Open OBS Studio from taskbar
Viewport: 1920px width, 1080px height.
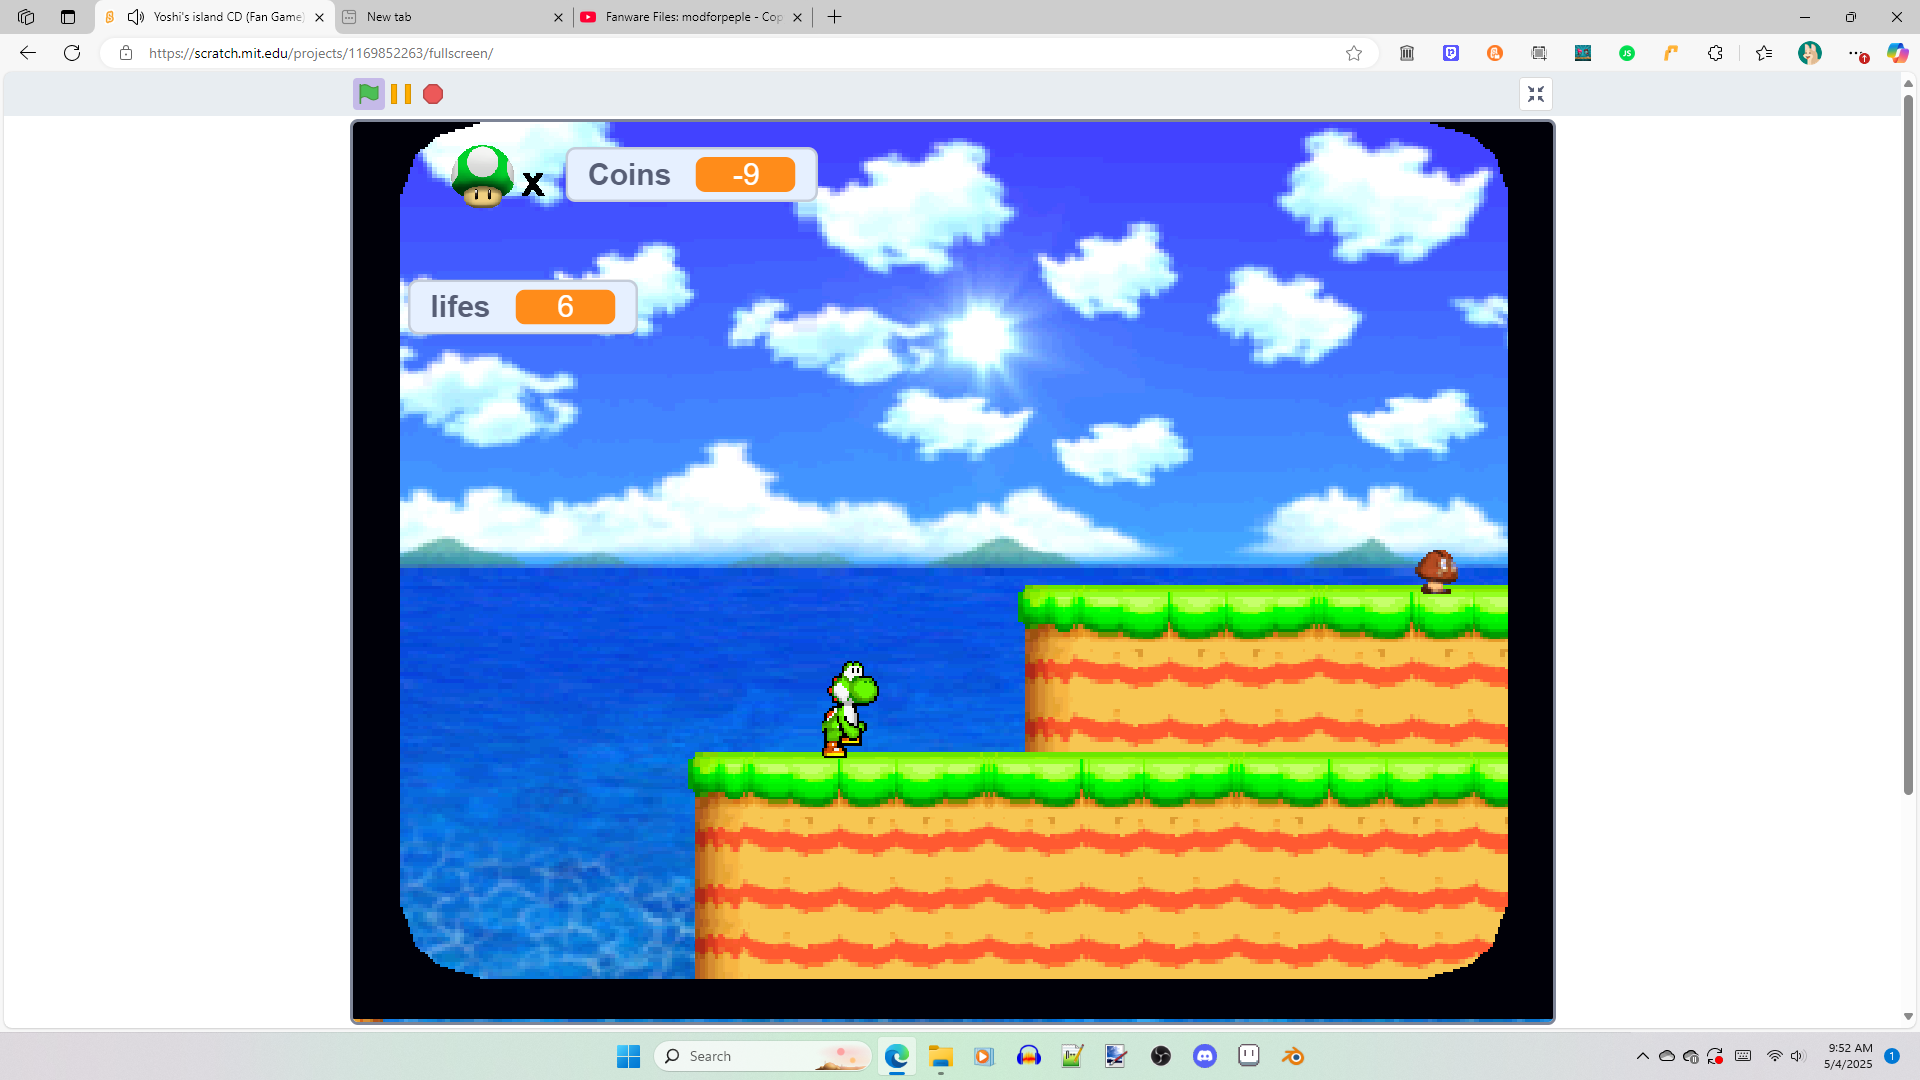tap(1160, 1056)
